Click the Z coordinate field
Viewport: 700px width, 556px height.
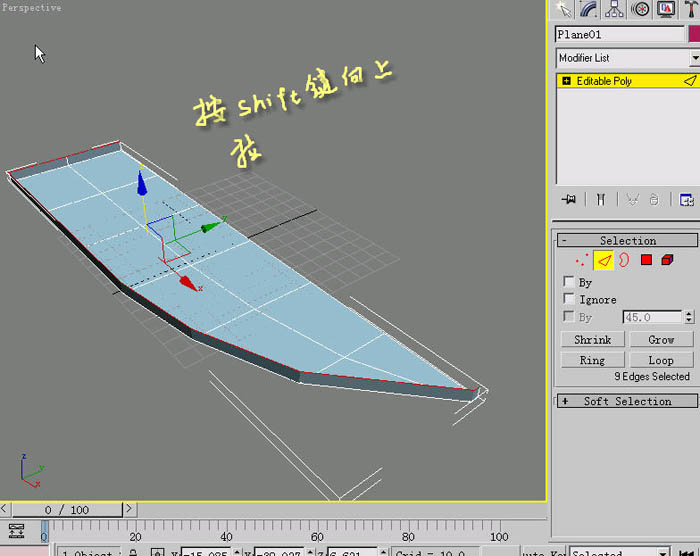pyautogui.click(x=353, y=553)
